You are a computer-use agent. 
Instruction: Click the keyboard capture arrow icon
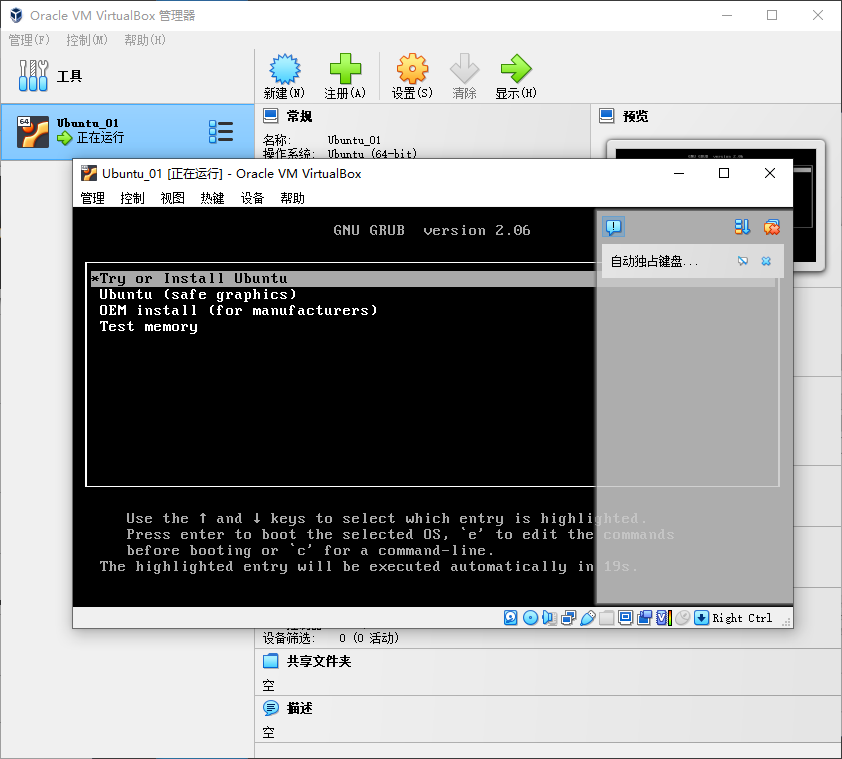click(x=701, y=618)
